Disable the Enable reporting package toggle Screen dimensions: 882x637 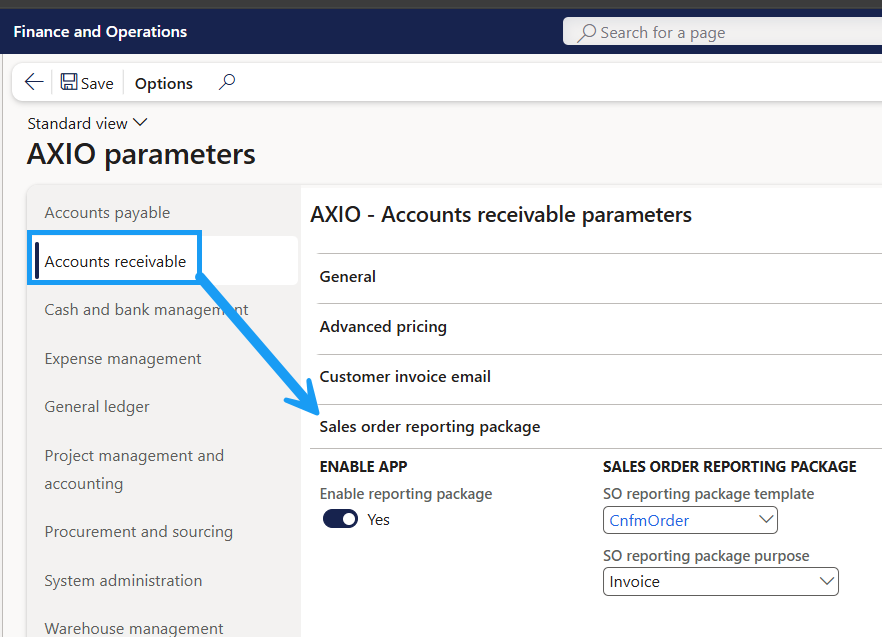click(340, 519)
